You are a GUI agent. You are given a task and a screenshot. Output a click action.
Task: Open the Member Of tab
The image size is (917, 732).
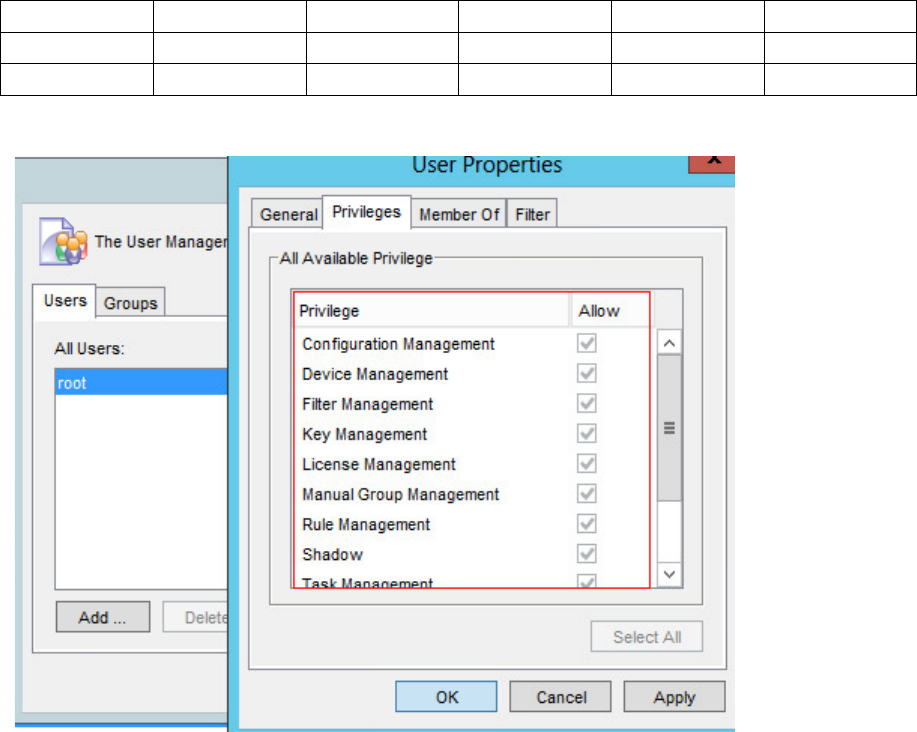coord(459,214)
